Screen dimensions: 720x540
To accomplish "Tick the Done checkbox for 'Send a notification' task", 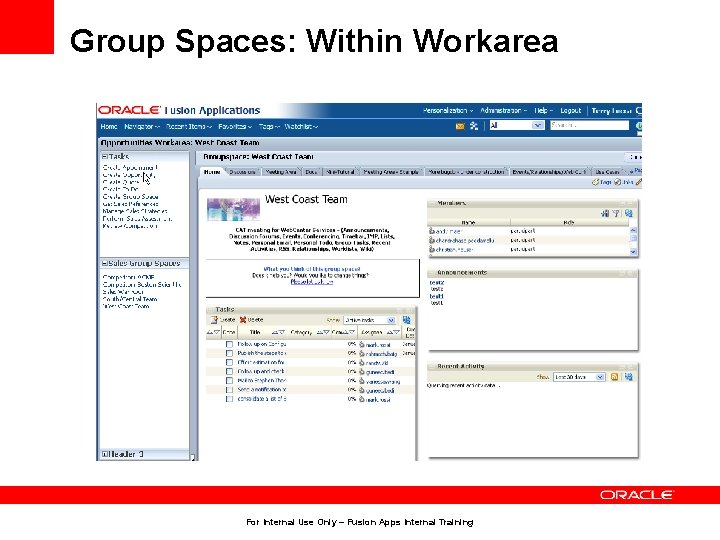I will click(229, 390).
